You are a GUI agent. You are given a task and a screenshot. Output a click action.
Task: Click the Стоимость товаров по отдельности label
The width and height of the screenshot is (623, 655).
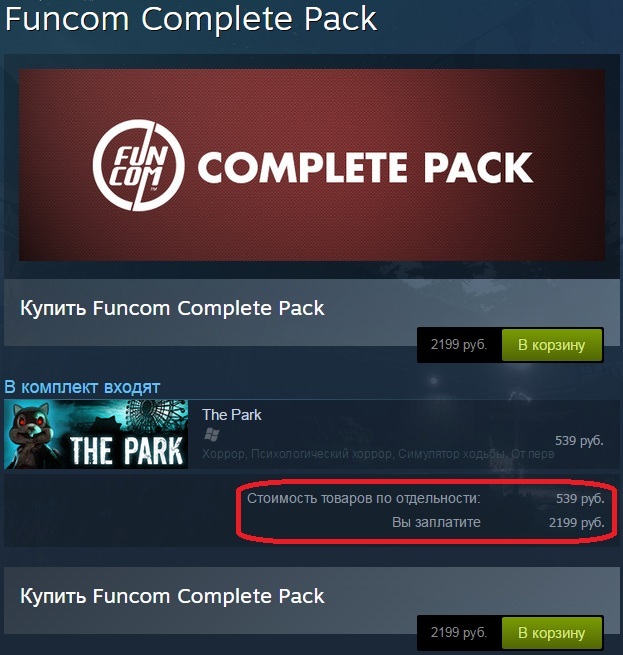click(x=364, y=498)
